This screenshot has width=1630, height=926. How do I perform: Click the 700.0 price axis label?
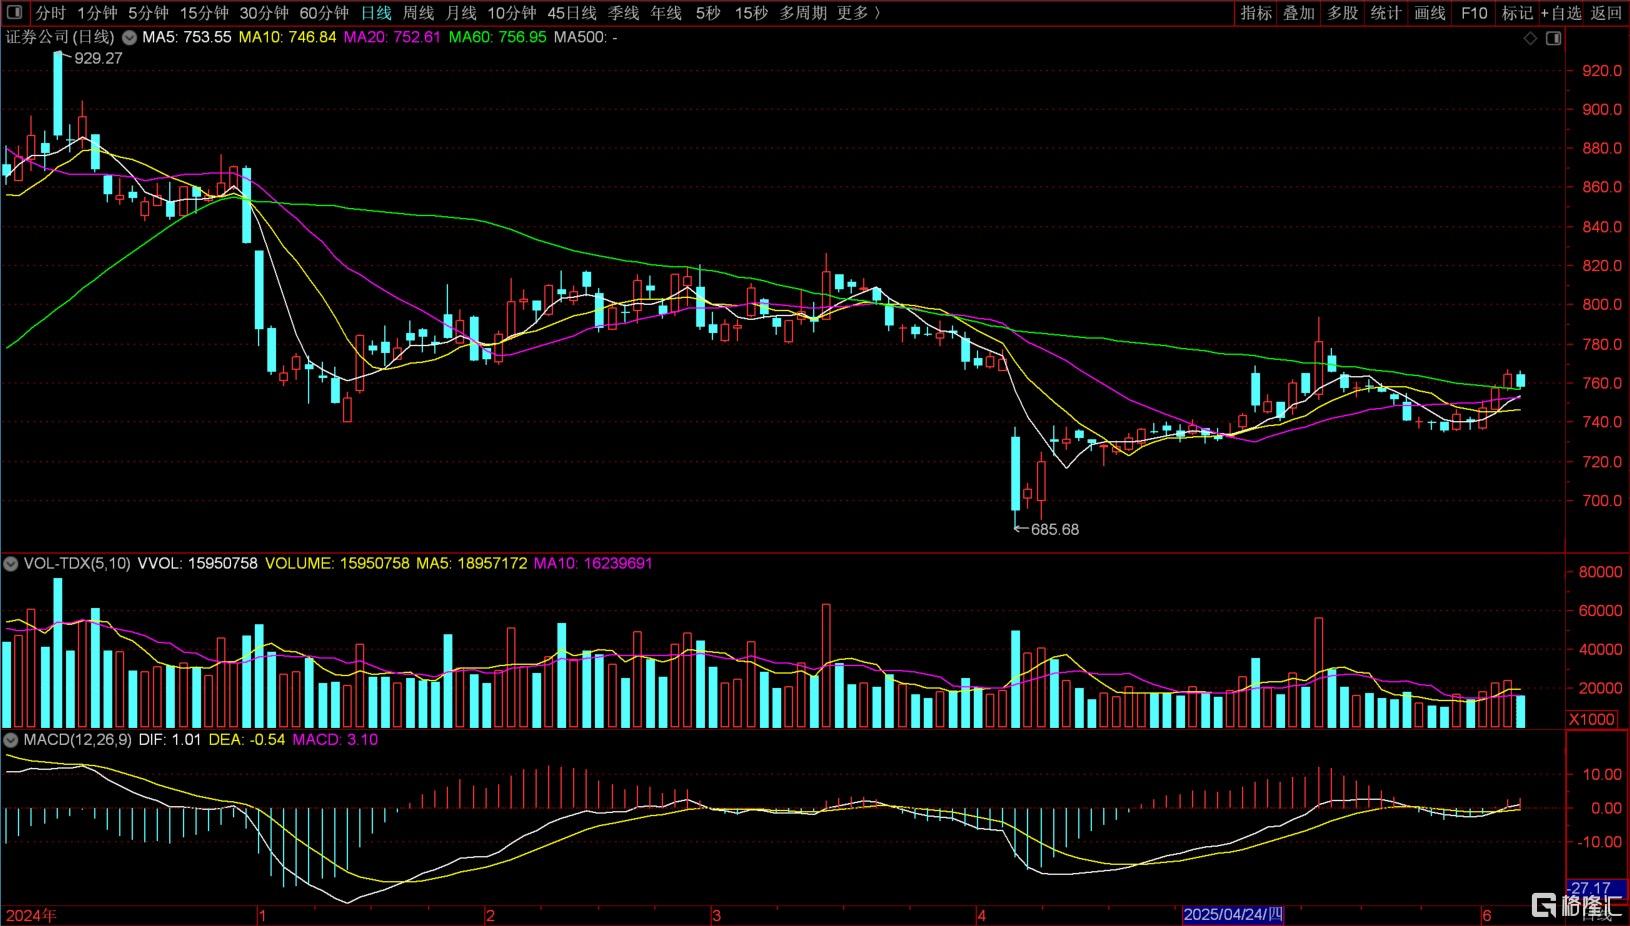point(1601,501)
